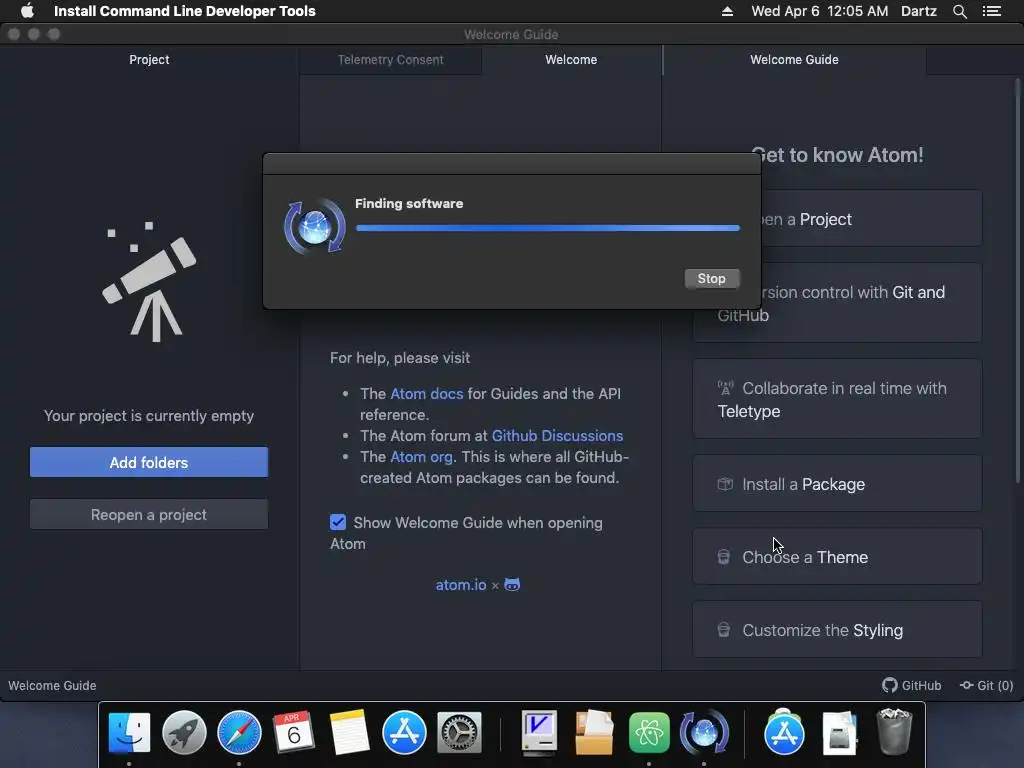Click the GitHub octocat icon beside atom.io
1024x768 pixels.
tap(513, 585)
